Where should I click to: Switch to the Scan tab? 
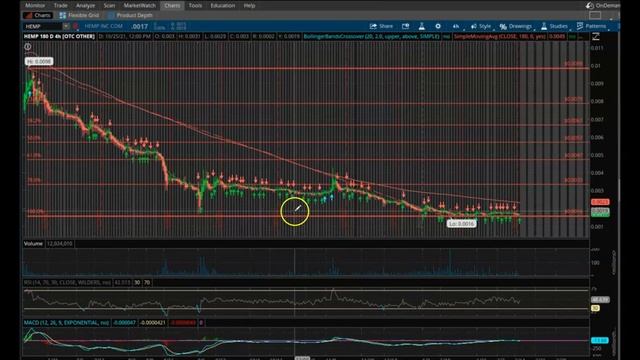(109, 5)
